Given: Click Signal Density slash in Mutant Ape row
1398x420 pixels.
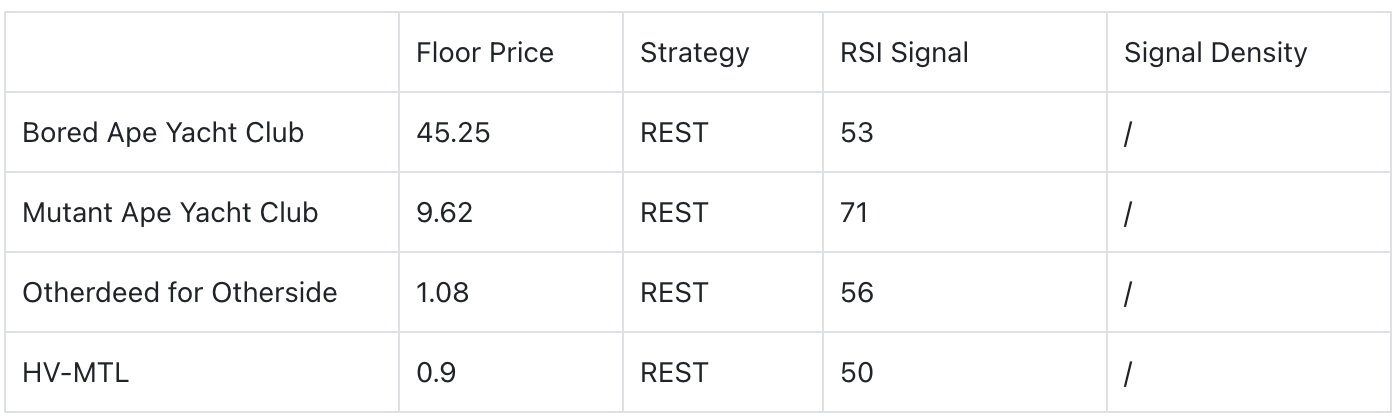Looking at the screenshot, I should point(1127,212).
